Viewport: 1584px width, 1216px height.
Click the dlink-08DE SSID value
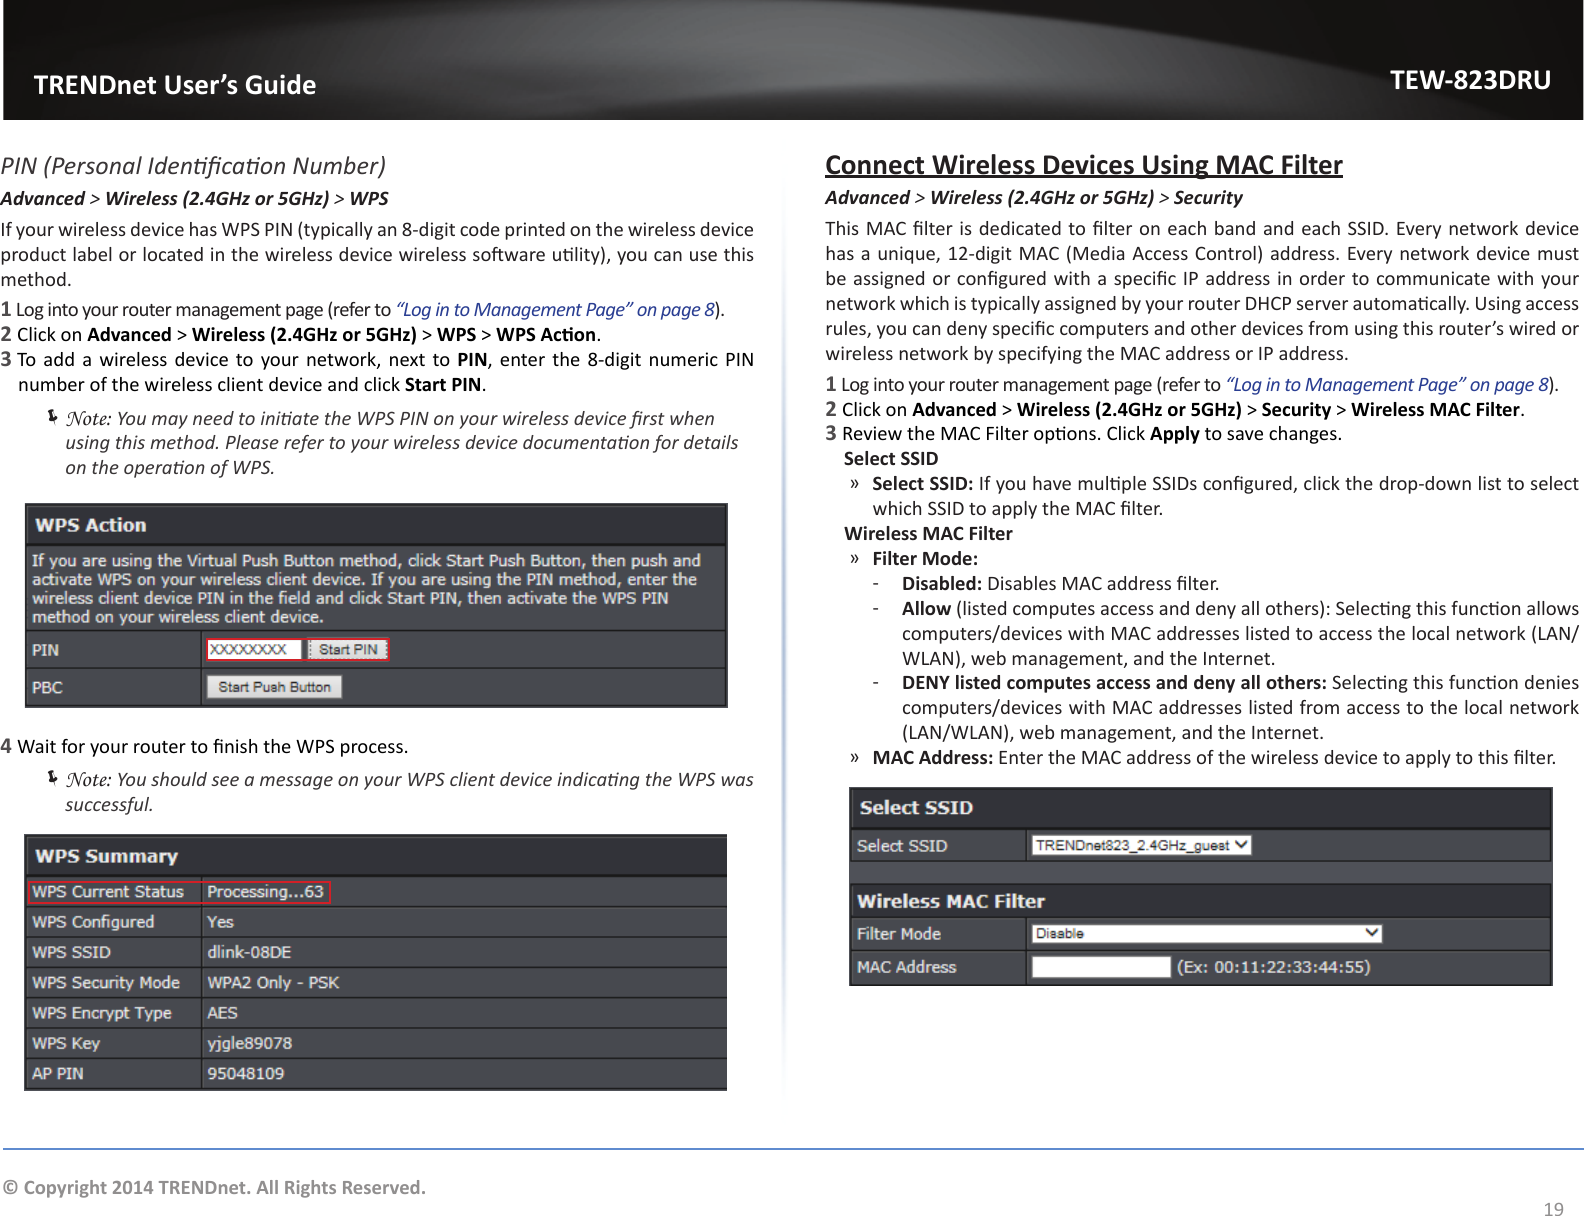point(249,952)
